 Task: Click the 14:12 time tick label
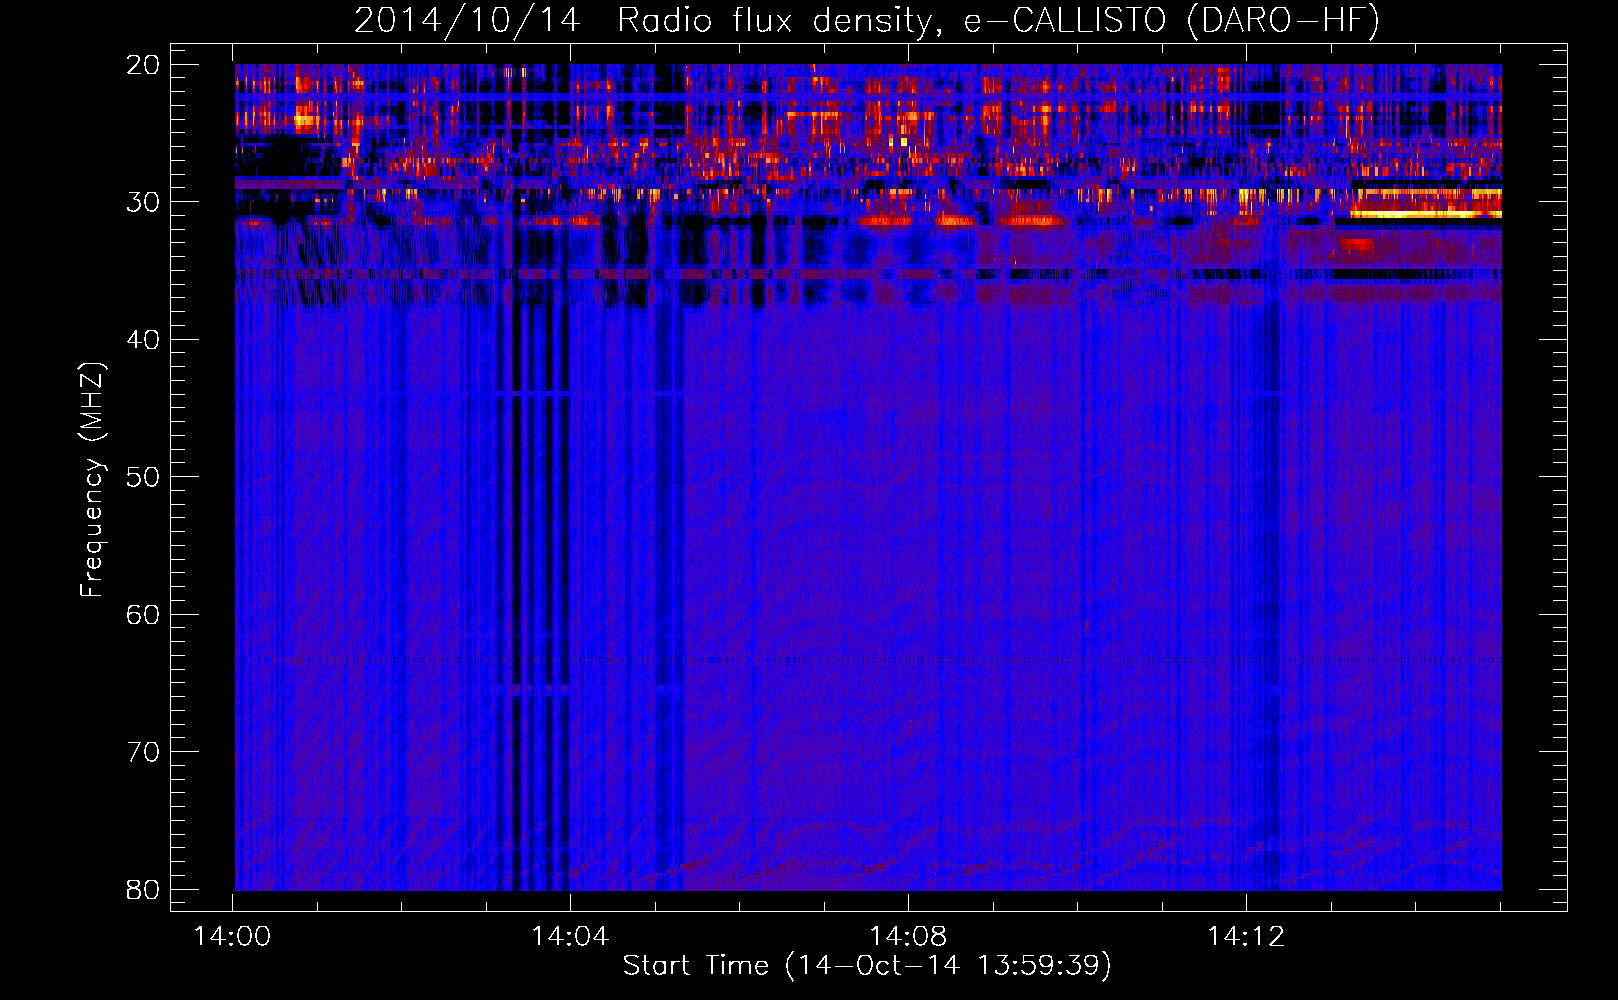[1246, 937]
